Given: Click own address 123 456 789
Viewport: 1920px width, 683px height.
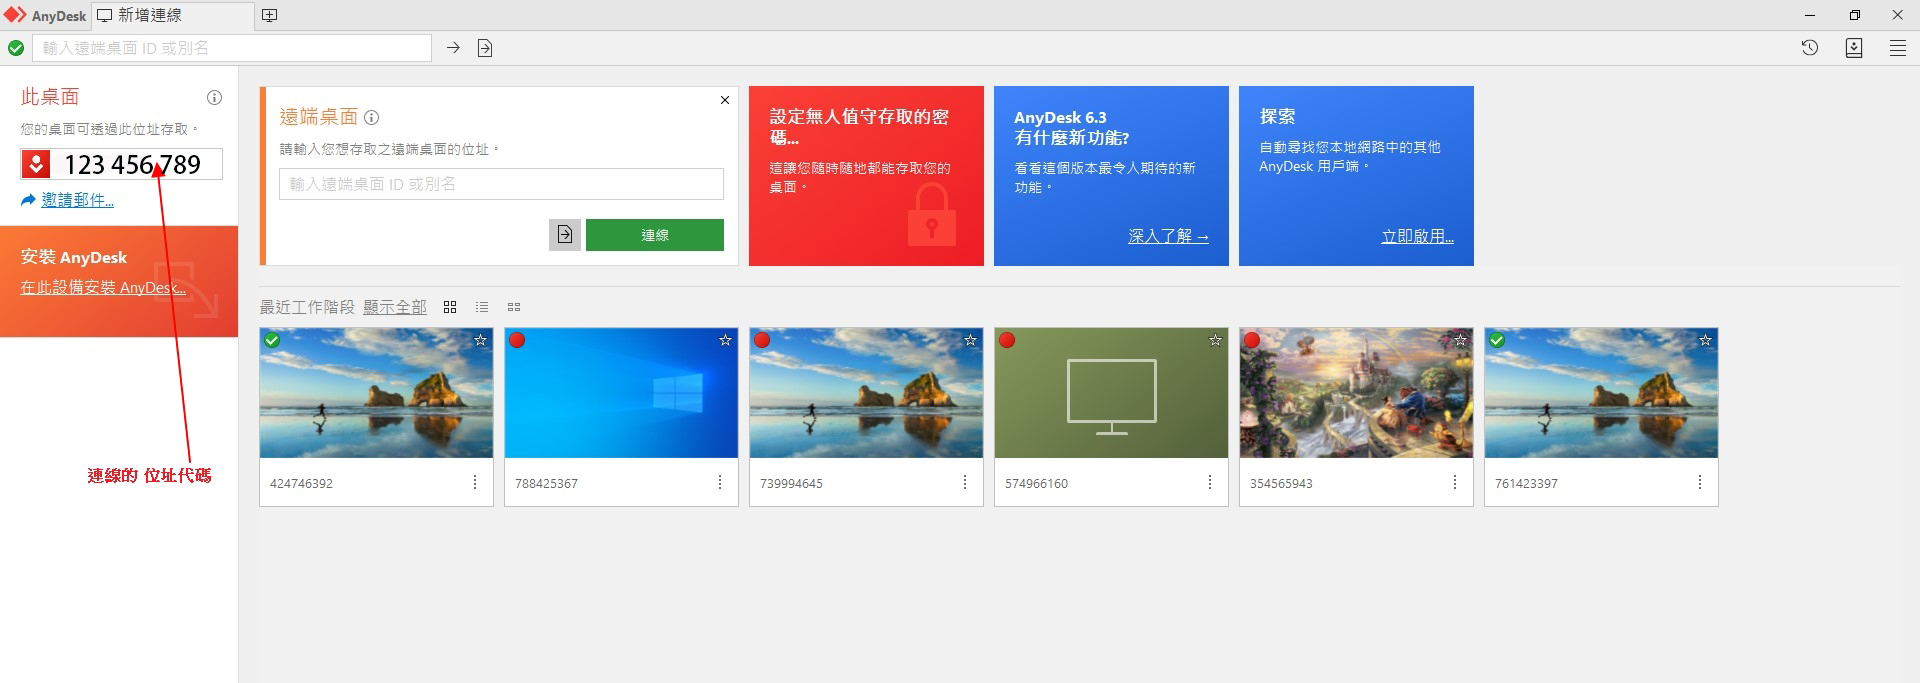Looking at the screenshot, I should coord(133,164).
